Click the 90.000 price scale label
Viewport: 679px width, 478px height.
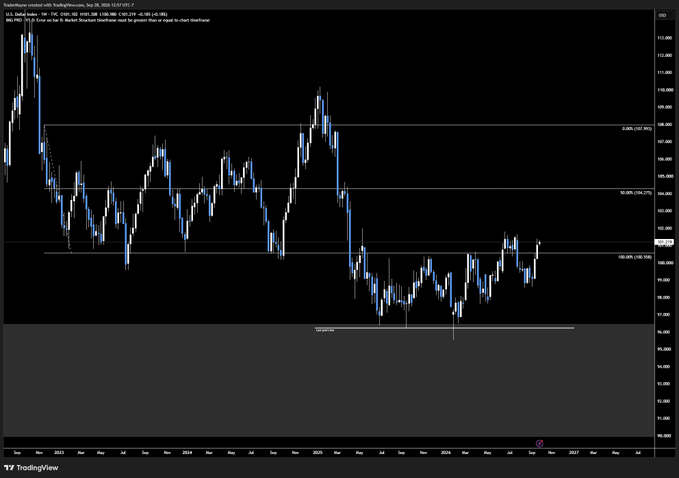(x=665, y=436)
